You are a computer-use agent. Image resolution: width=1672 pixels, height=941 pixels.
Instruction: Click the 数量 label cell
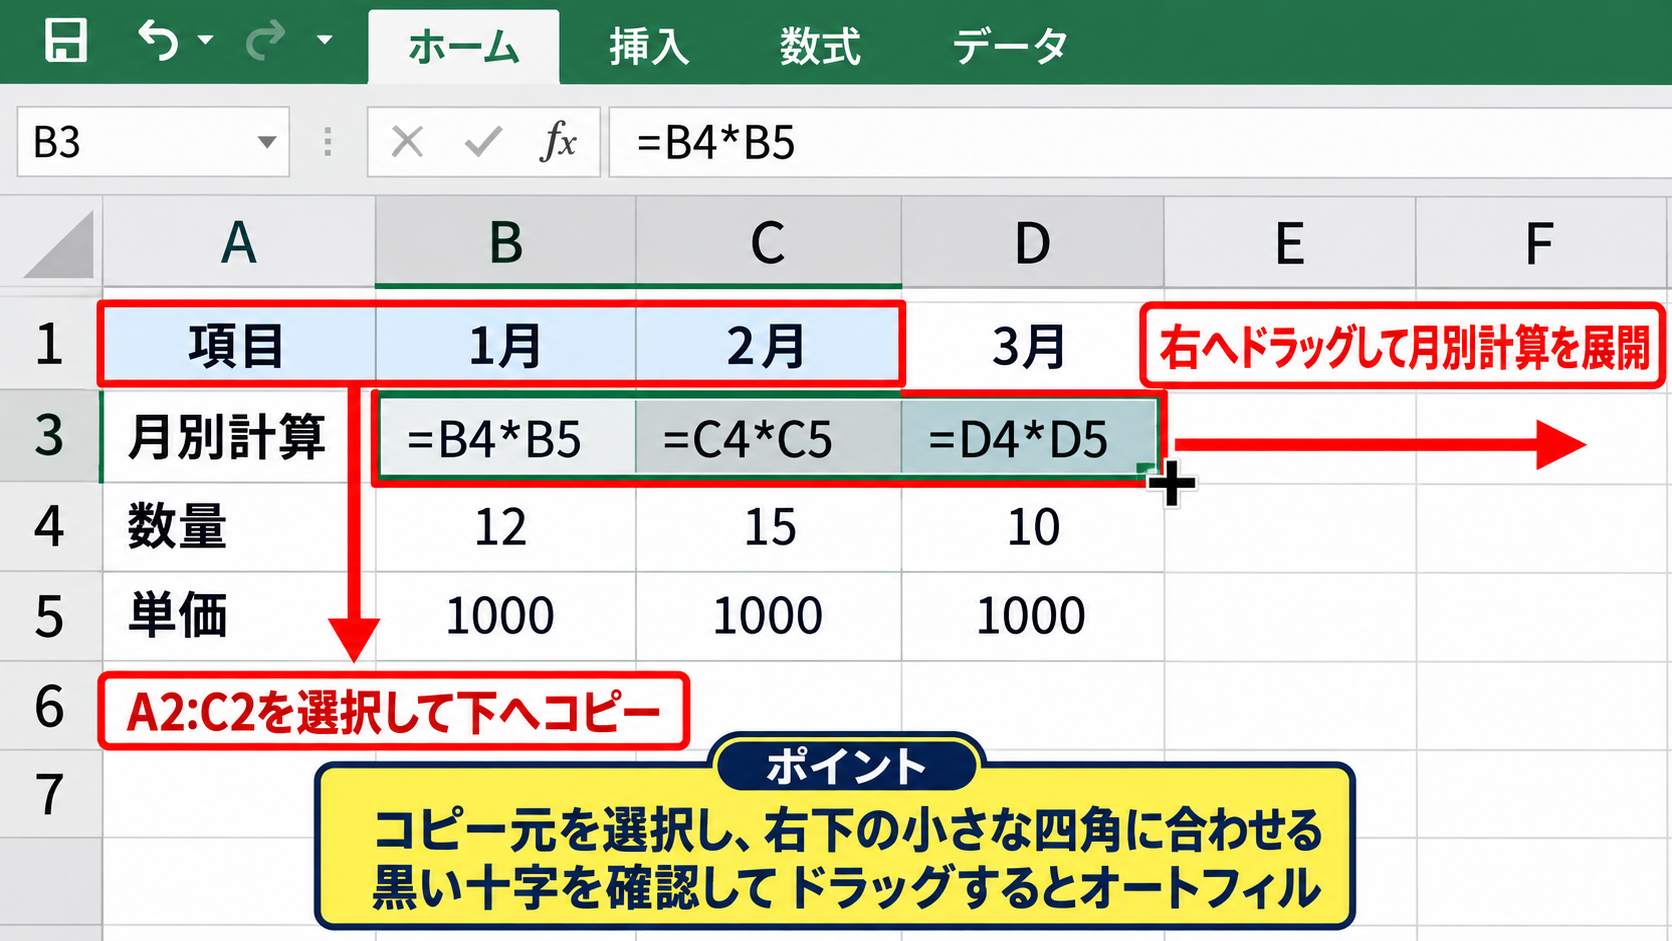tap(239, 527)
